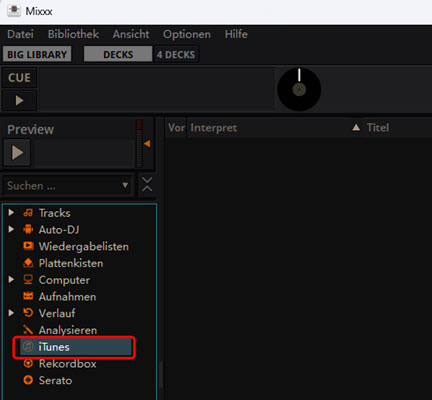Select Auto-DJ in the sidebar
This screenshot has height=400, width=432.
[59, 230]
